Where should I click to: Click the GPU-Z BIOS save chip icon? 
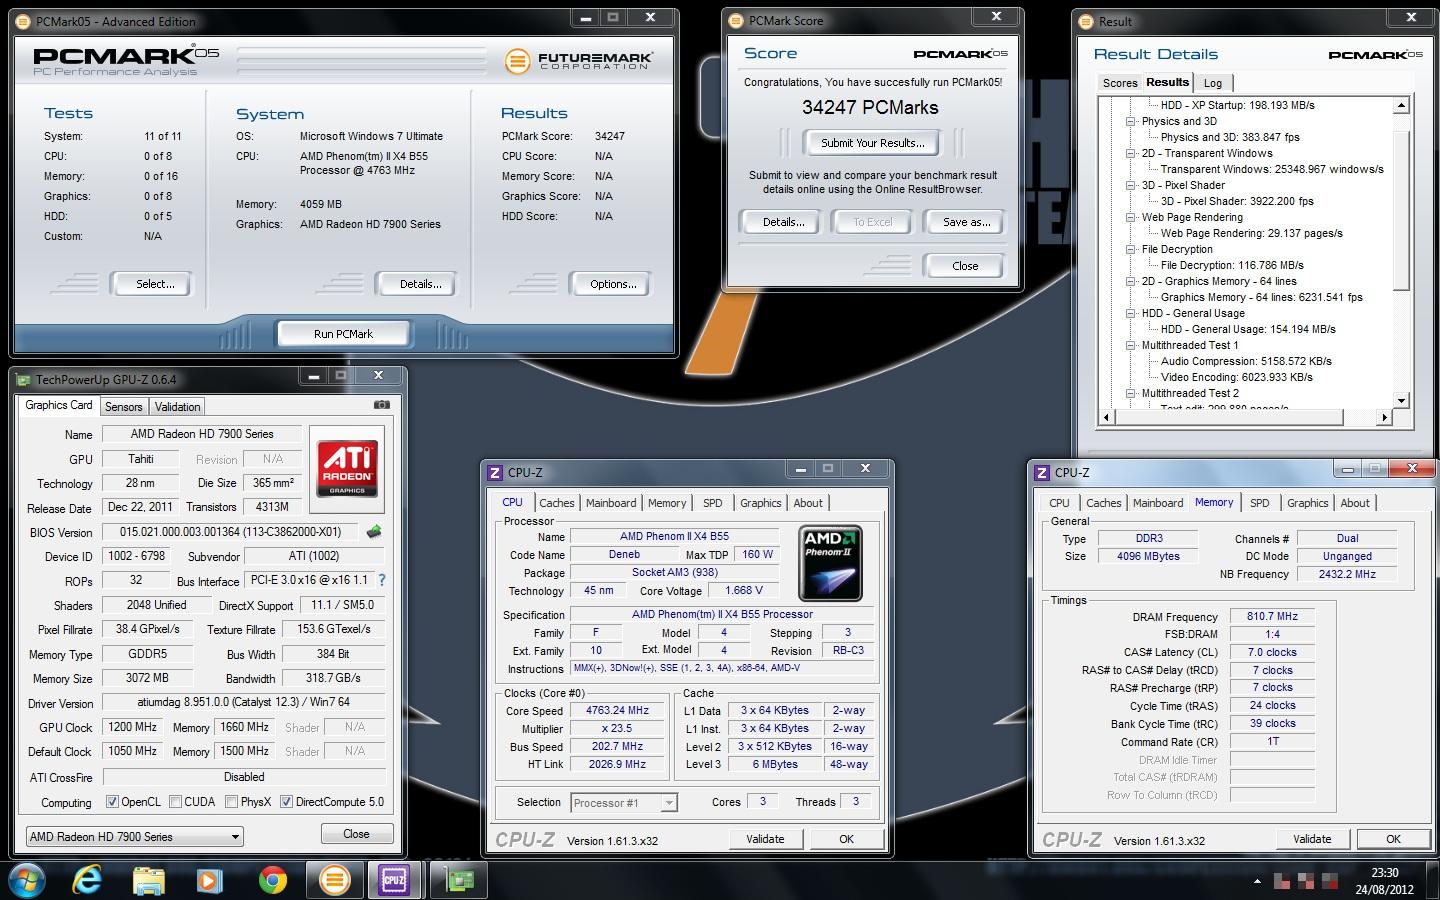click(x=374, y=532)
